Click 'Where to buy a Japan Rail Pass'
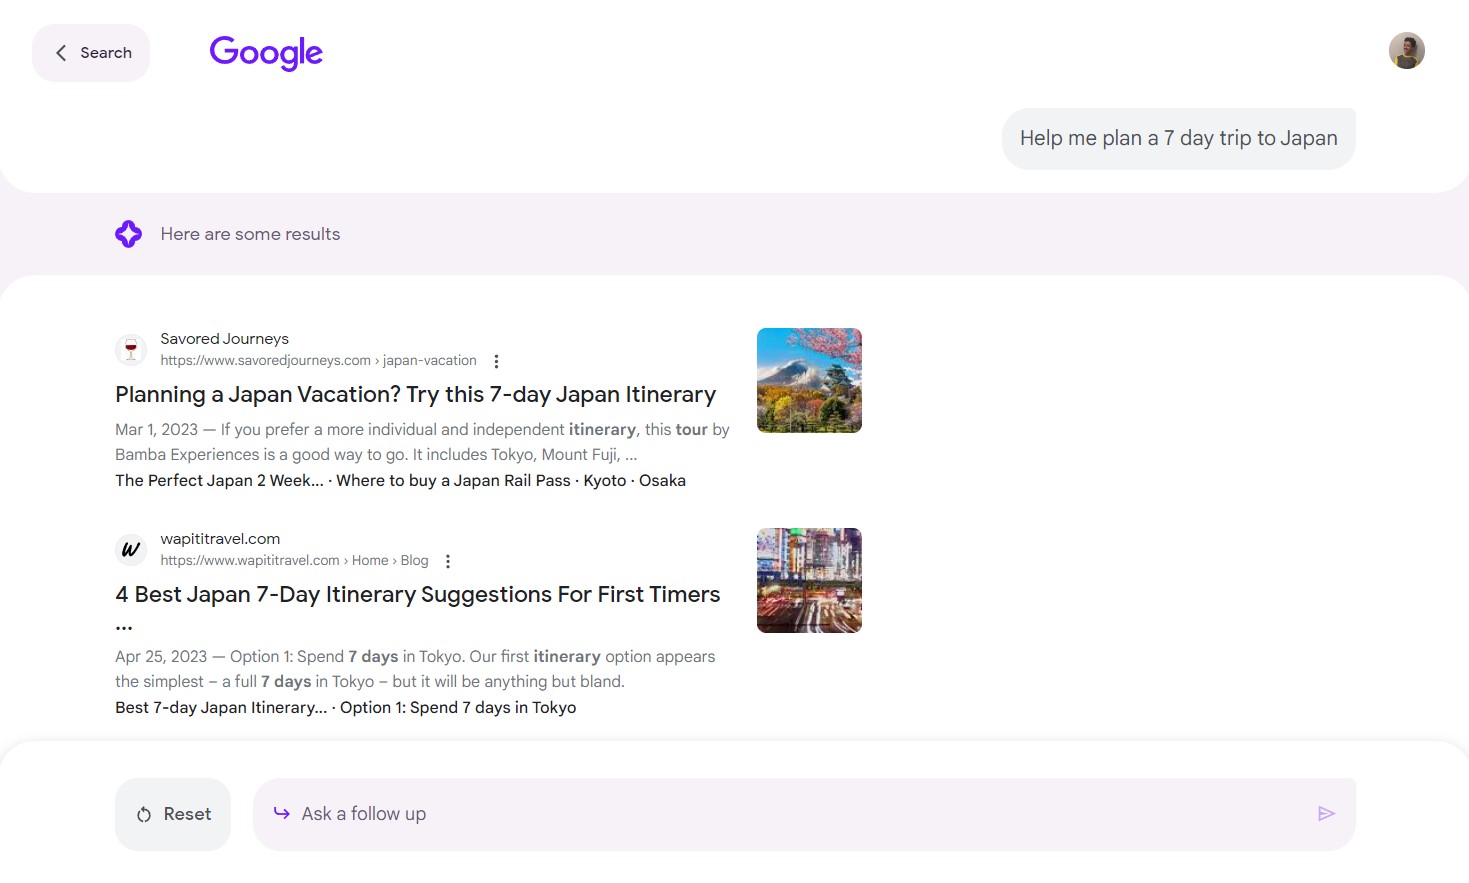This screenshot has width=1469, height=883. (453, 481)
